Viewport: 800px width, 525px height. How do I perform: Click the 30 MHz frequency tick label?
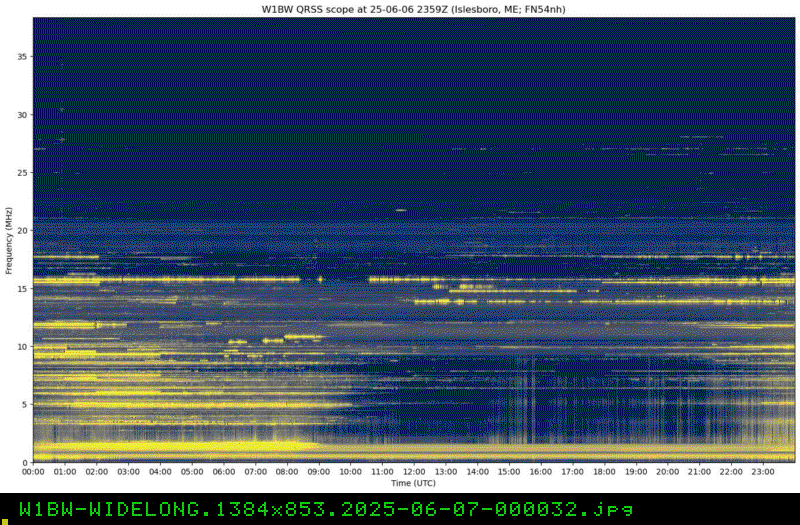click(x=22, y=115)
